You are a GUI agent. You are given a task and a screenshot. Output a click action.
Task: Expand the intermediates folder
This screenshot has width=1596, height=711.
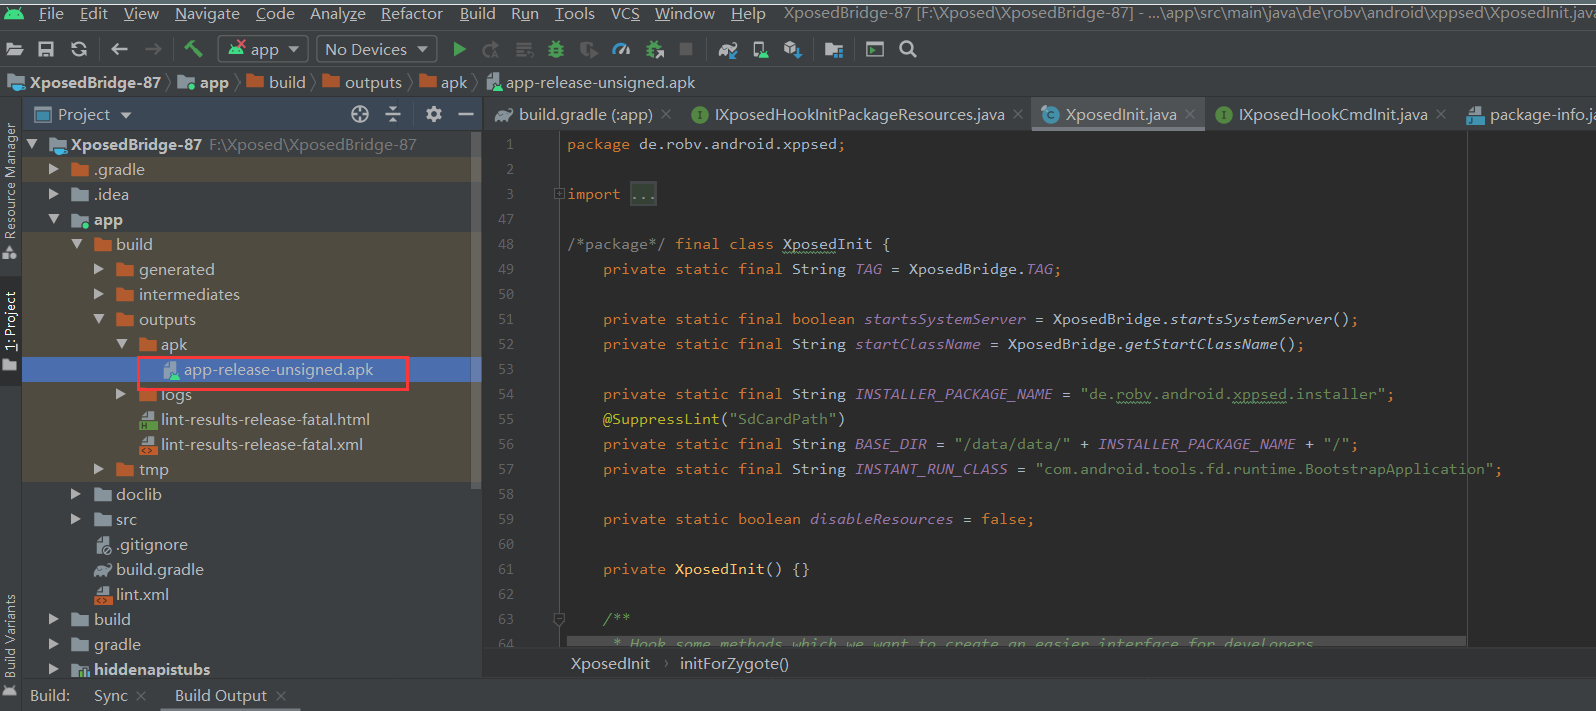click(99, 294)
